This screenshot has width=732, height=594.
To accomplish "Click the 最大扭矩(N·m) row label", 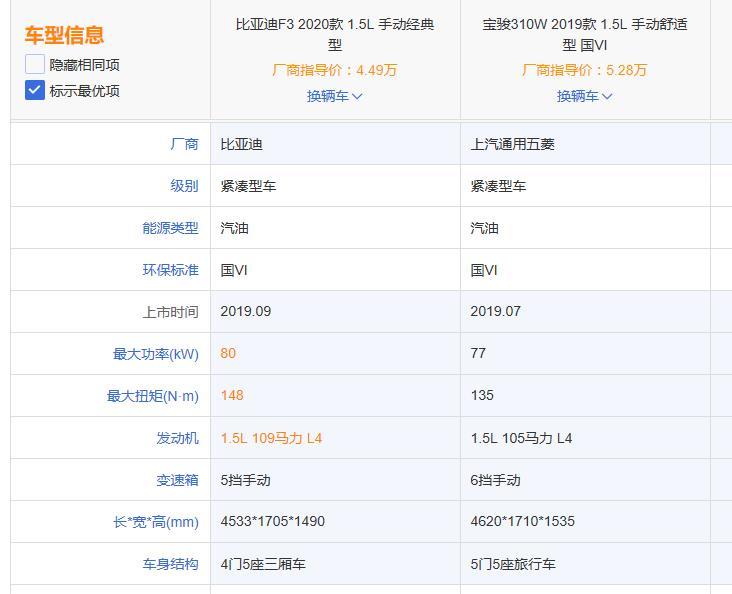I will point(153,396).
